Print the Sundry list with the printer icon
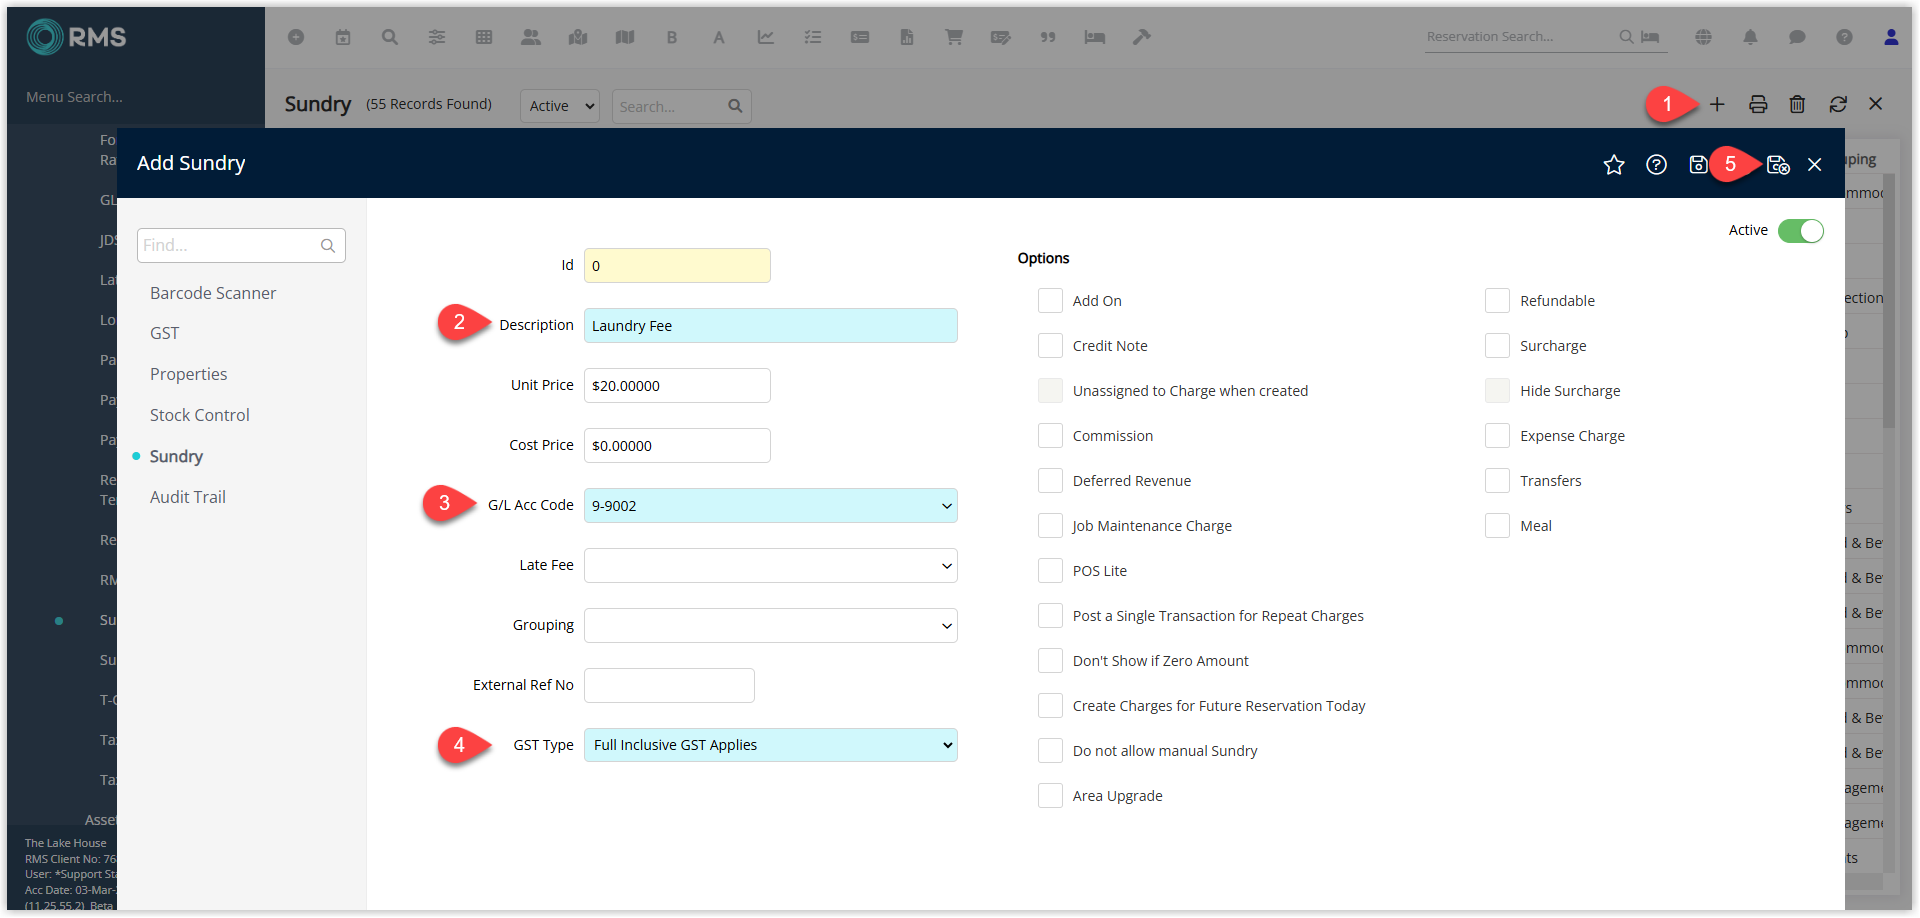1920x918 pixels. pyautogui.click(x=1758, y=104)
